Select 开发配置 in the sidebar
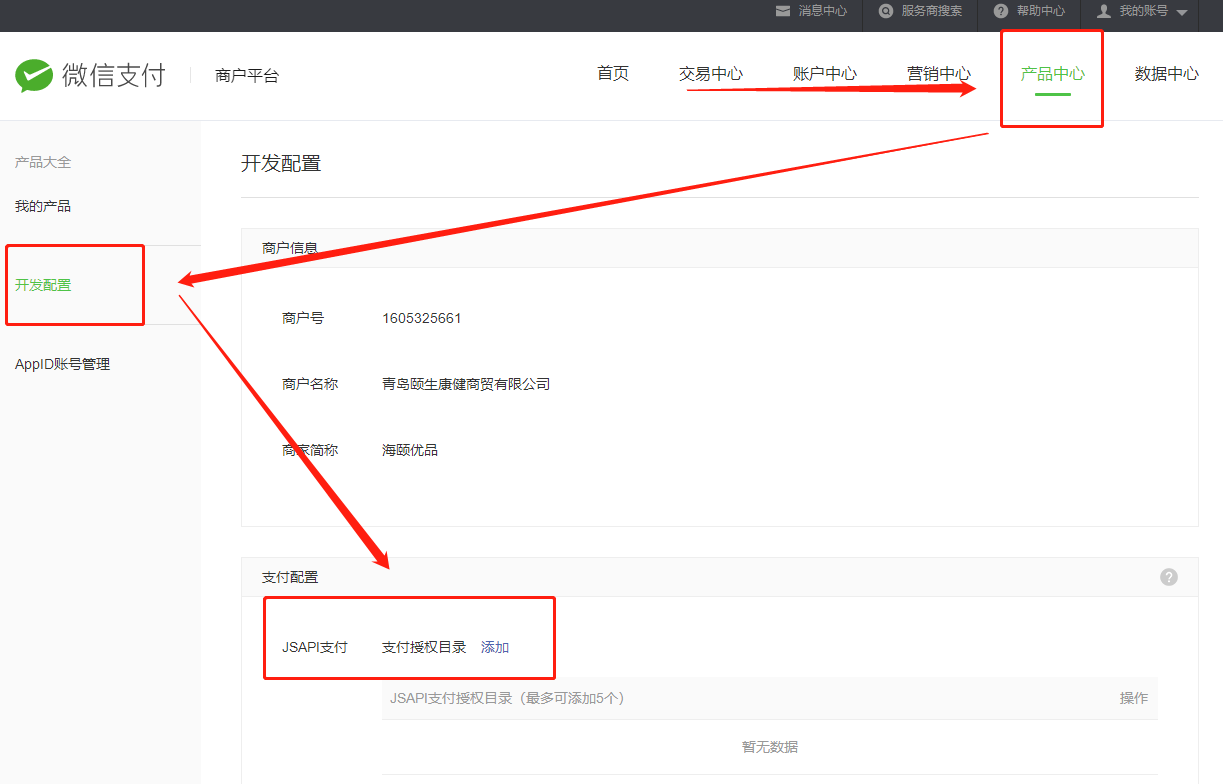The height and width of the screenshot is (784, 1223). [43, 285]
